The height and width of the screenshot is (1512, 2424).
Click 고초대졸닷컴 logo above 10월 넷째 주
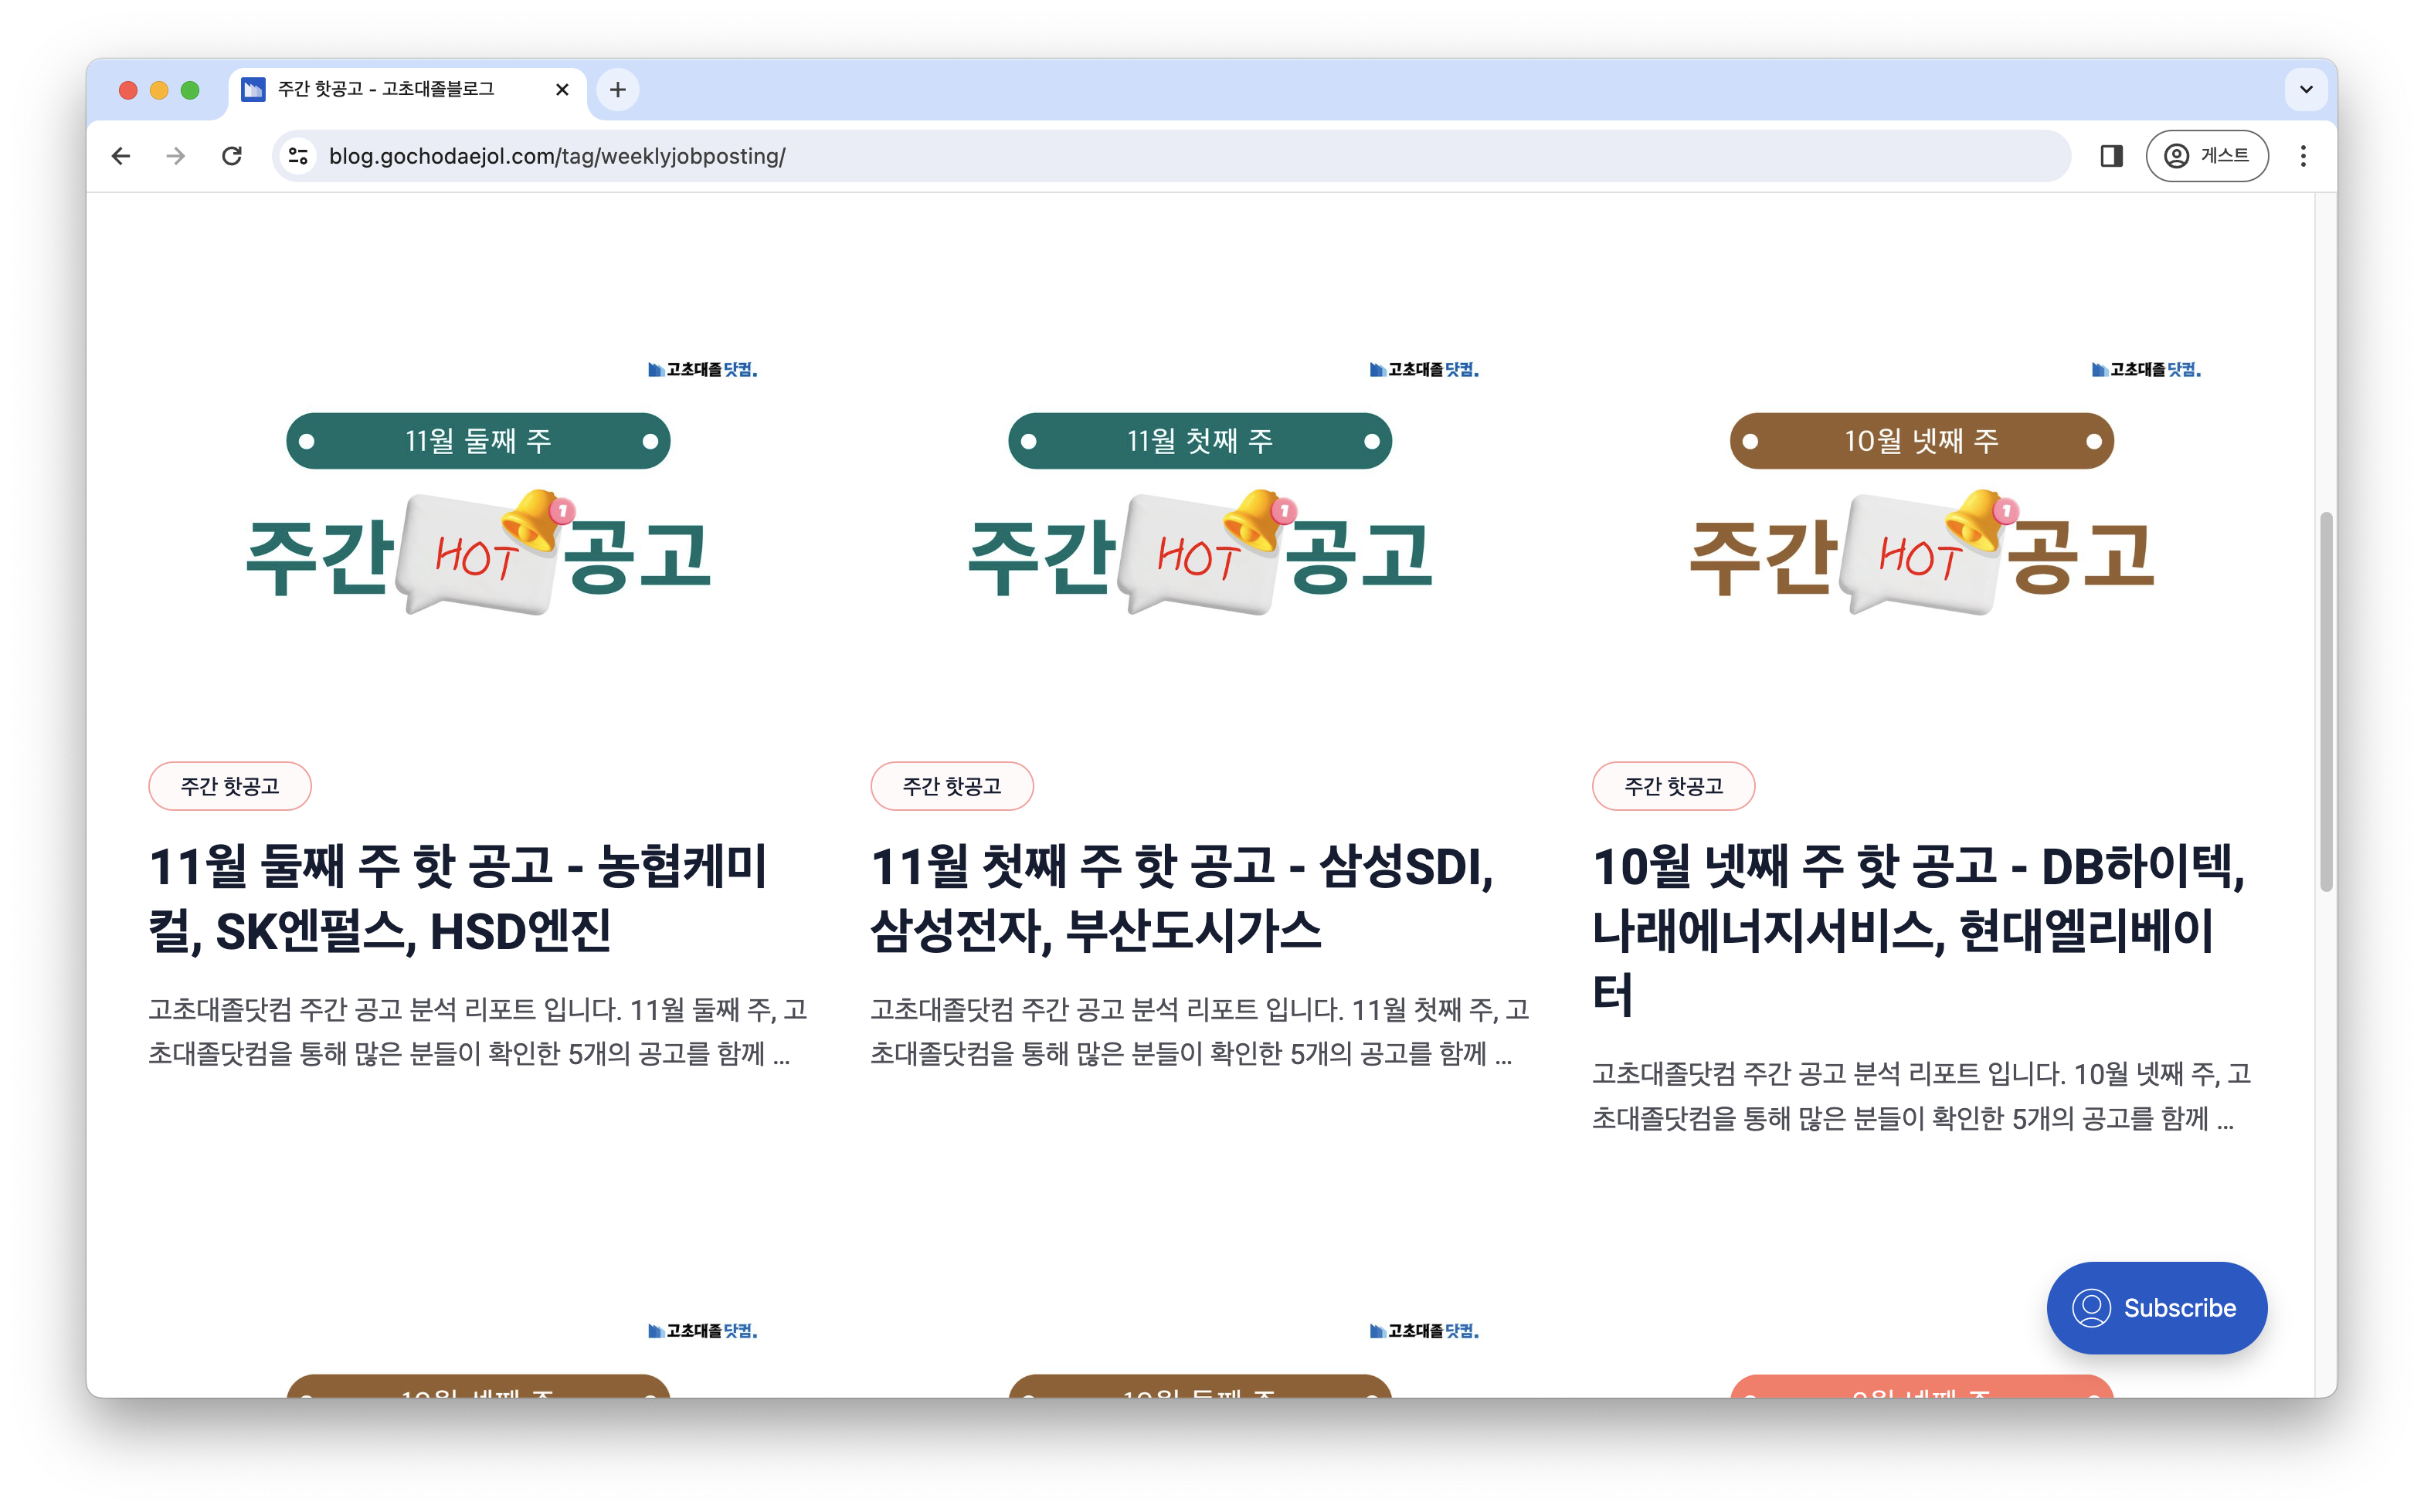[x=2146, y=370]
